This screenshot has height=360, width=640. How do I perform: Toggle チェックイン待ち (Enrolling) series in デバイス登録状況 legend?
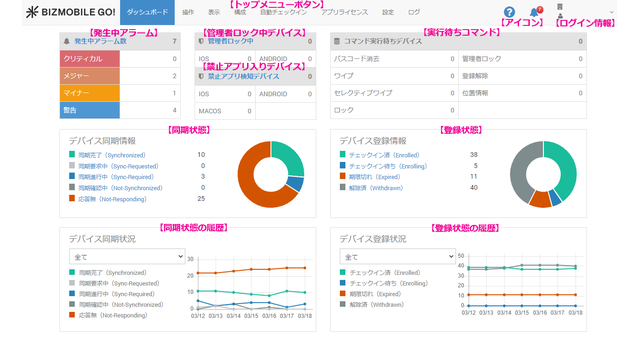point(384,283)
